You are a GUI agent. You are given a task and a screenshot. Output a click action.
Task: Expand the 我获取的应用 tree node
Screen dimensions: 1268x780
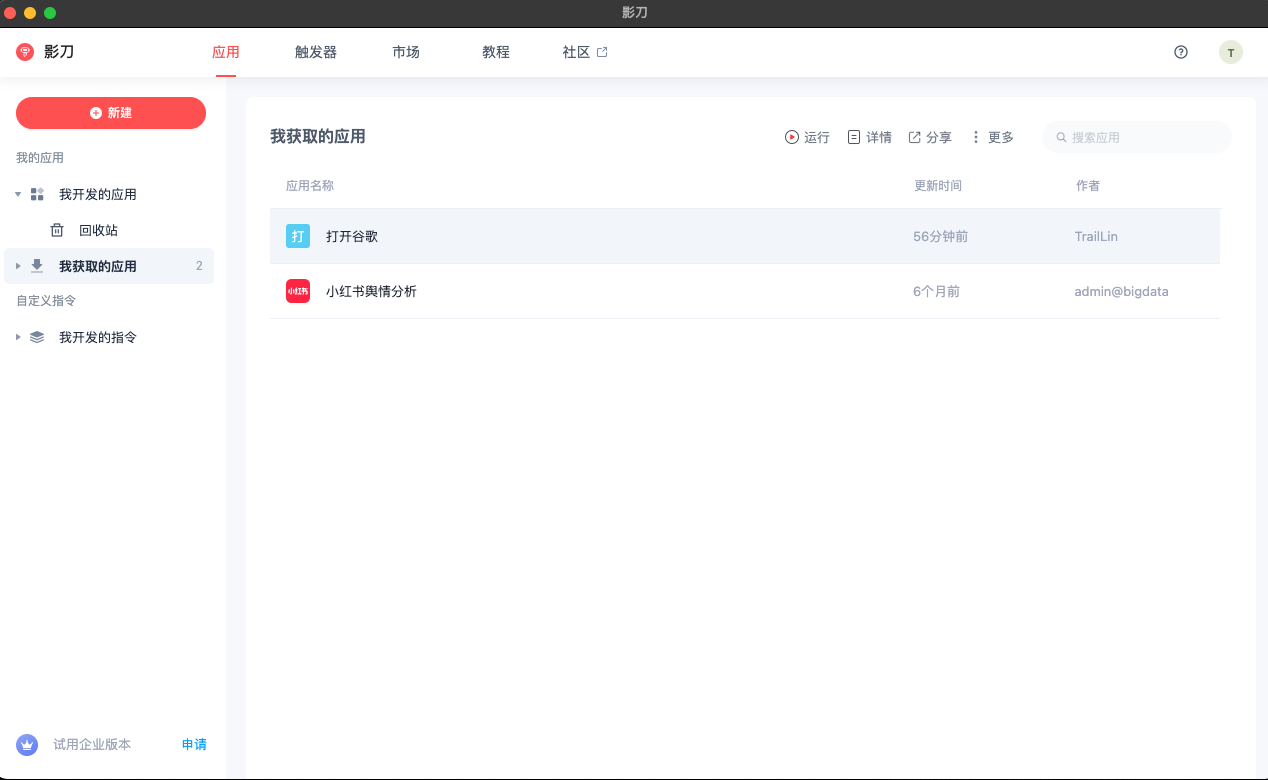coord(17,266)
